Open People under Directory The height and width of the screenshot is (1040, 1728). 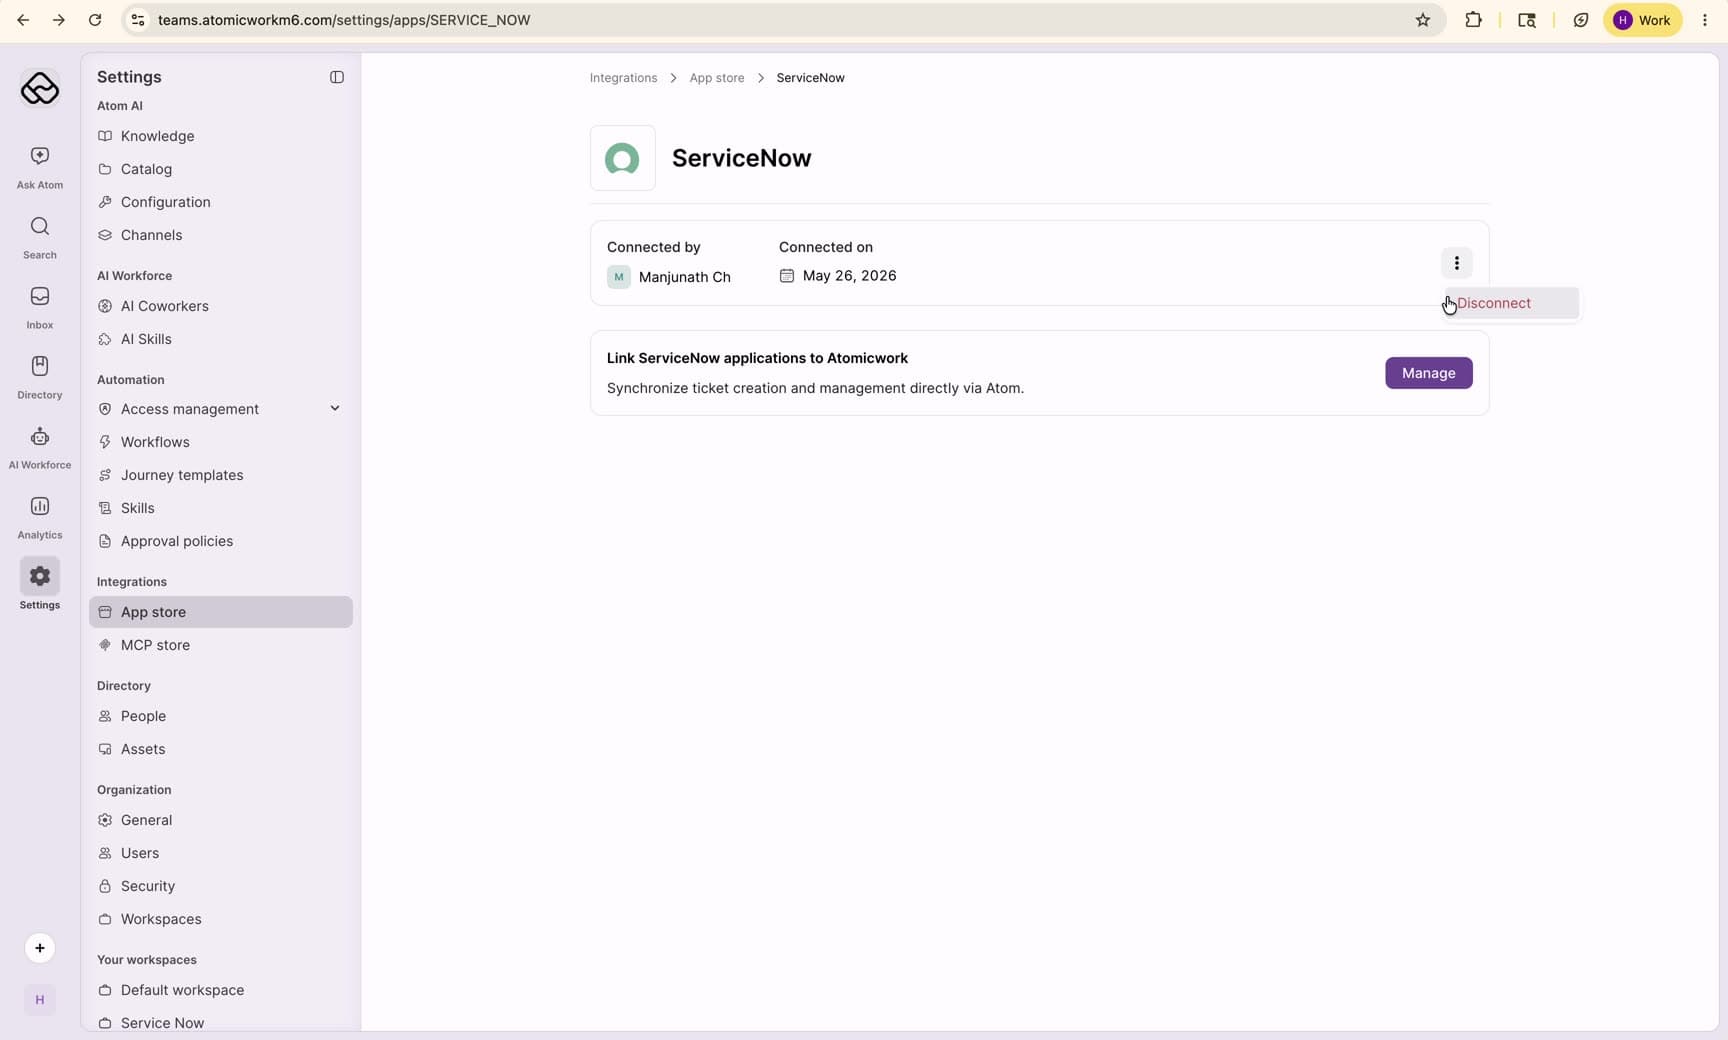pyautogui.click(x=221, y=716)
